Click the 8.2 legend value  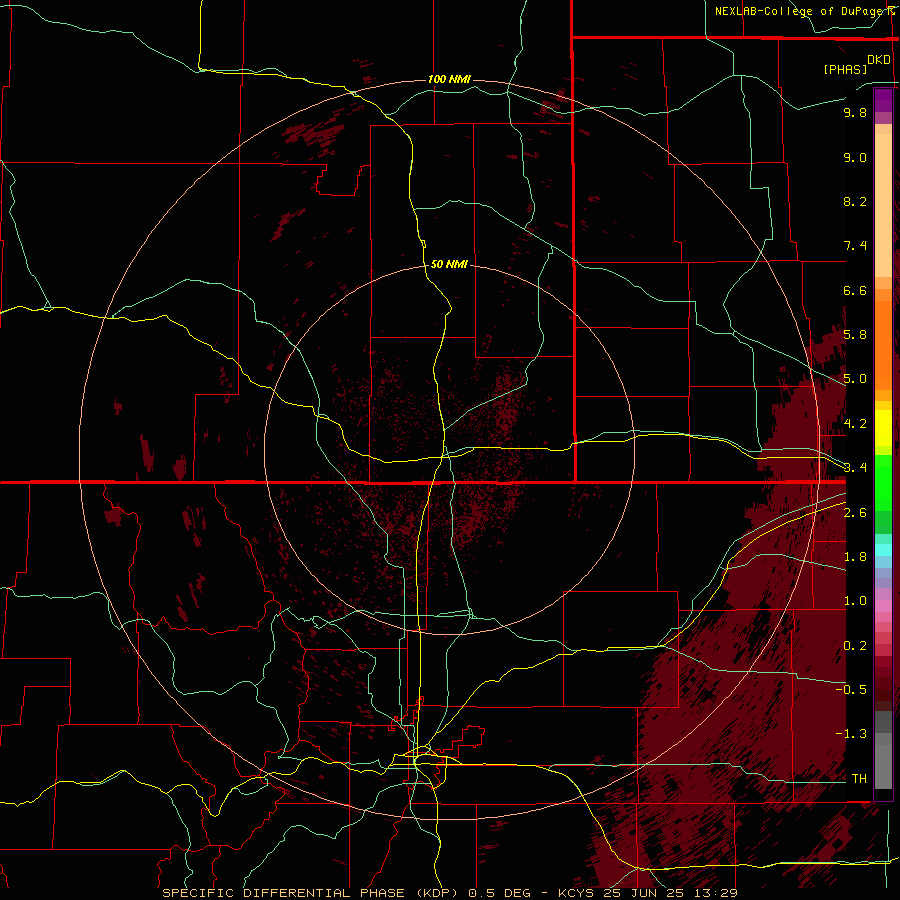(x=855, y=201)
